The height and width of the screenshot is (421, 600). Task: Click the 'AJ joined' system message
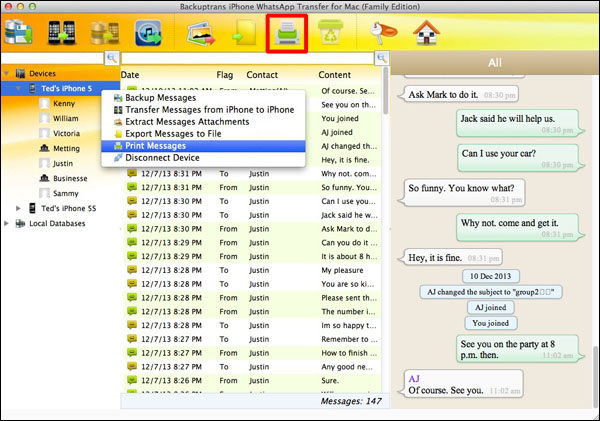click(x=490, y=308)
